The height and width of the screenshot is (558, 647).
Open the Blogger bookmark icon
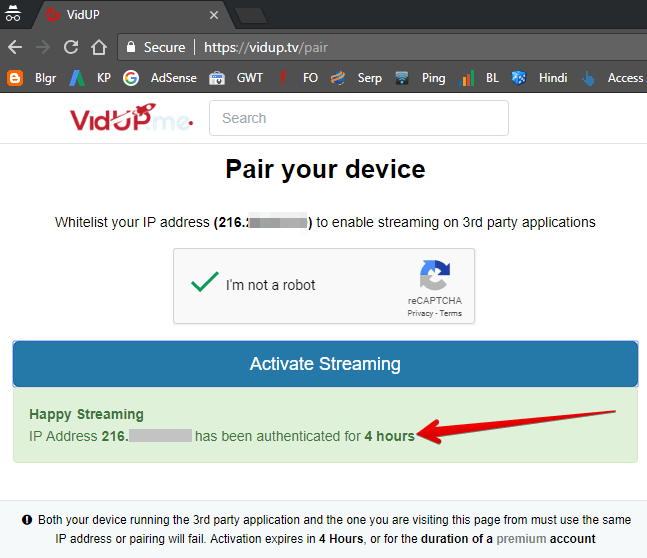pyautogui.click(x=15, y=78)
